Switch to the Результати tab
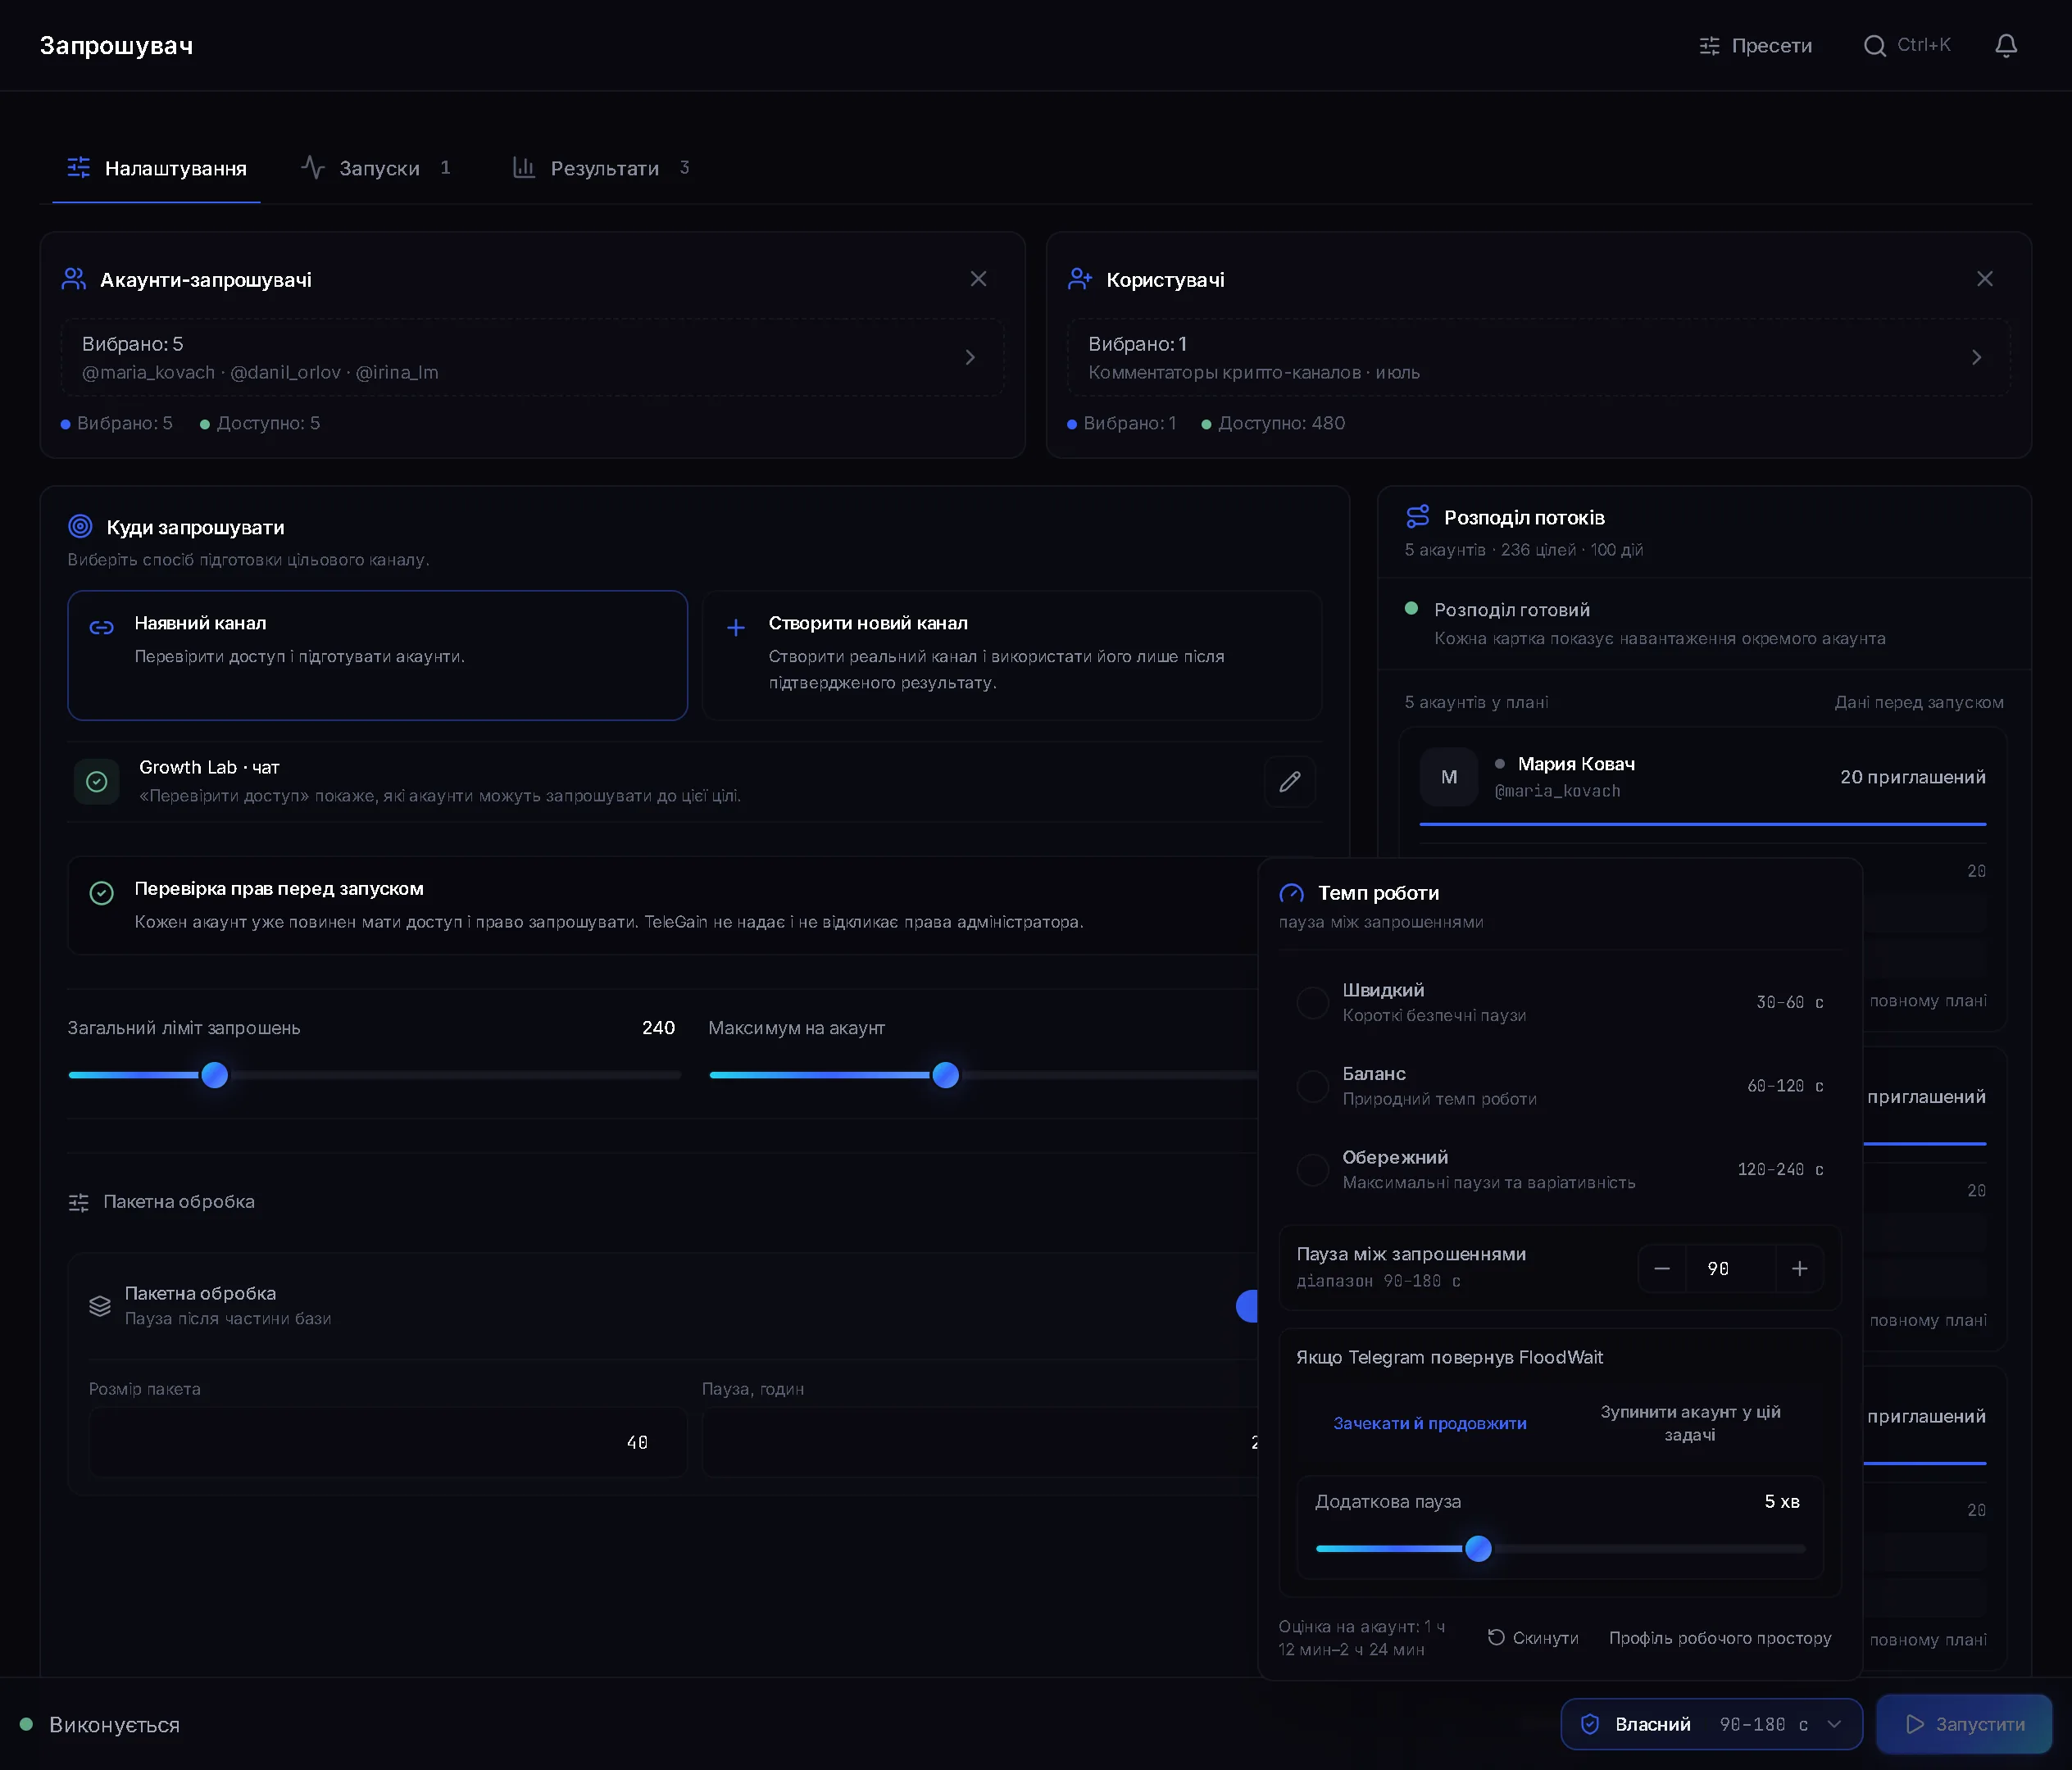The height and width of the screenshot is (1770, 2072). point(601,168)
